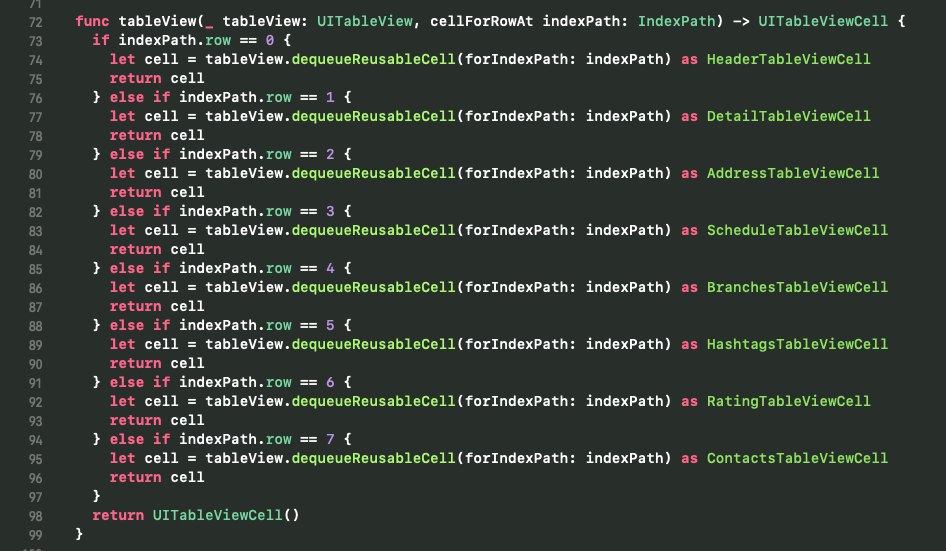Click the return keyword on line 81
The height and width of the screenshot is (551, 946).
(x=136, y=193)
